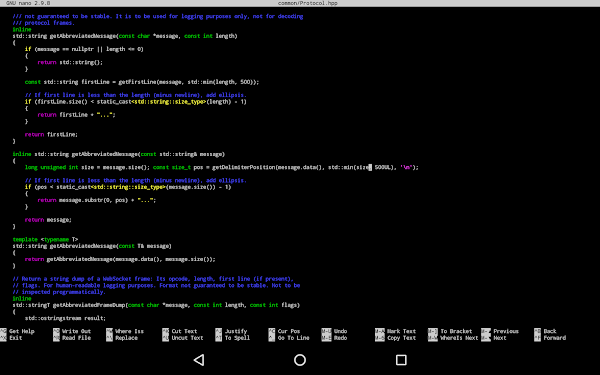Screen dimensions: 600x375
Task: Select the 'Go To Line' shortcut label
Action: [293, 338]
